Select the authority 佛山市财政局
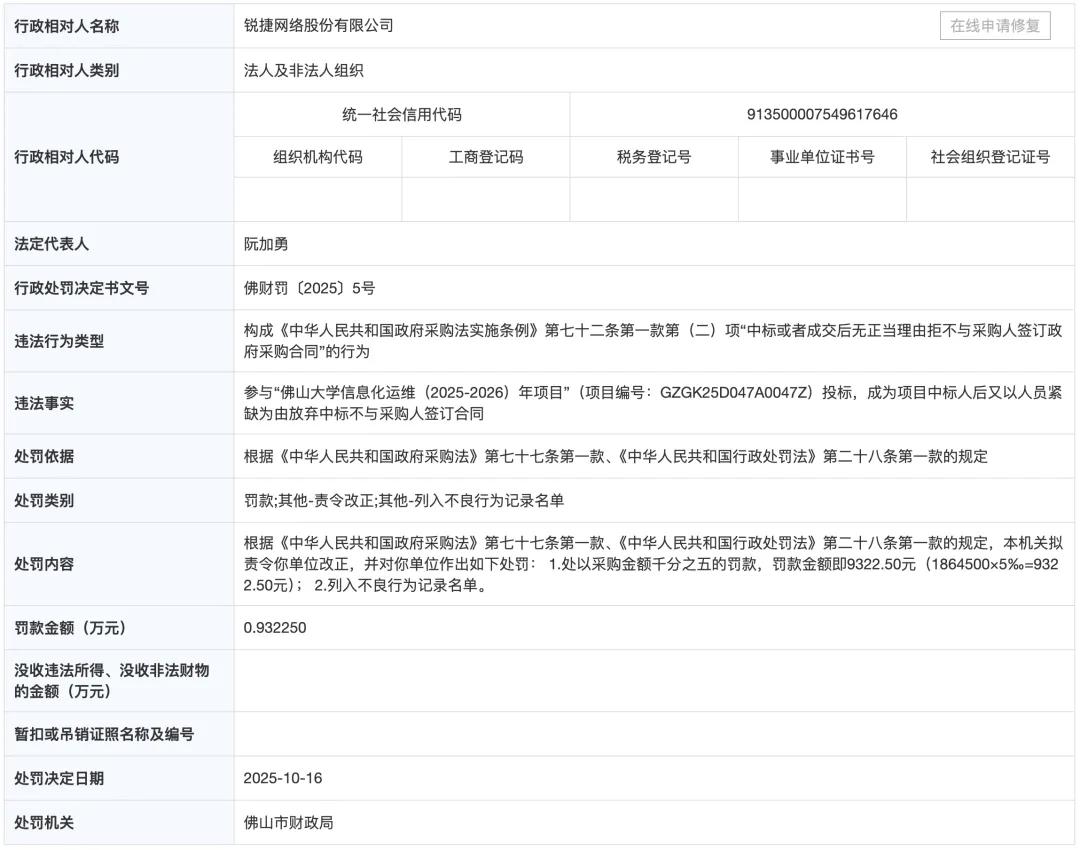Image resolution: width=1080 pixels, height=850 pixels. coord(289,822)
